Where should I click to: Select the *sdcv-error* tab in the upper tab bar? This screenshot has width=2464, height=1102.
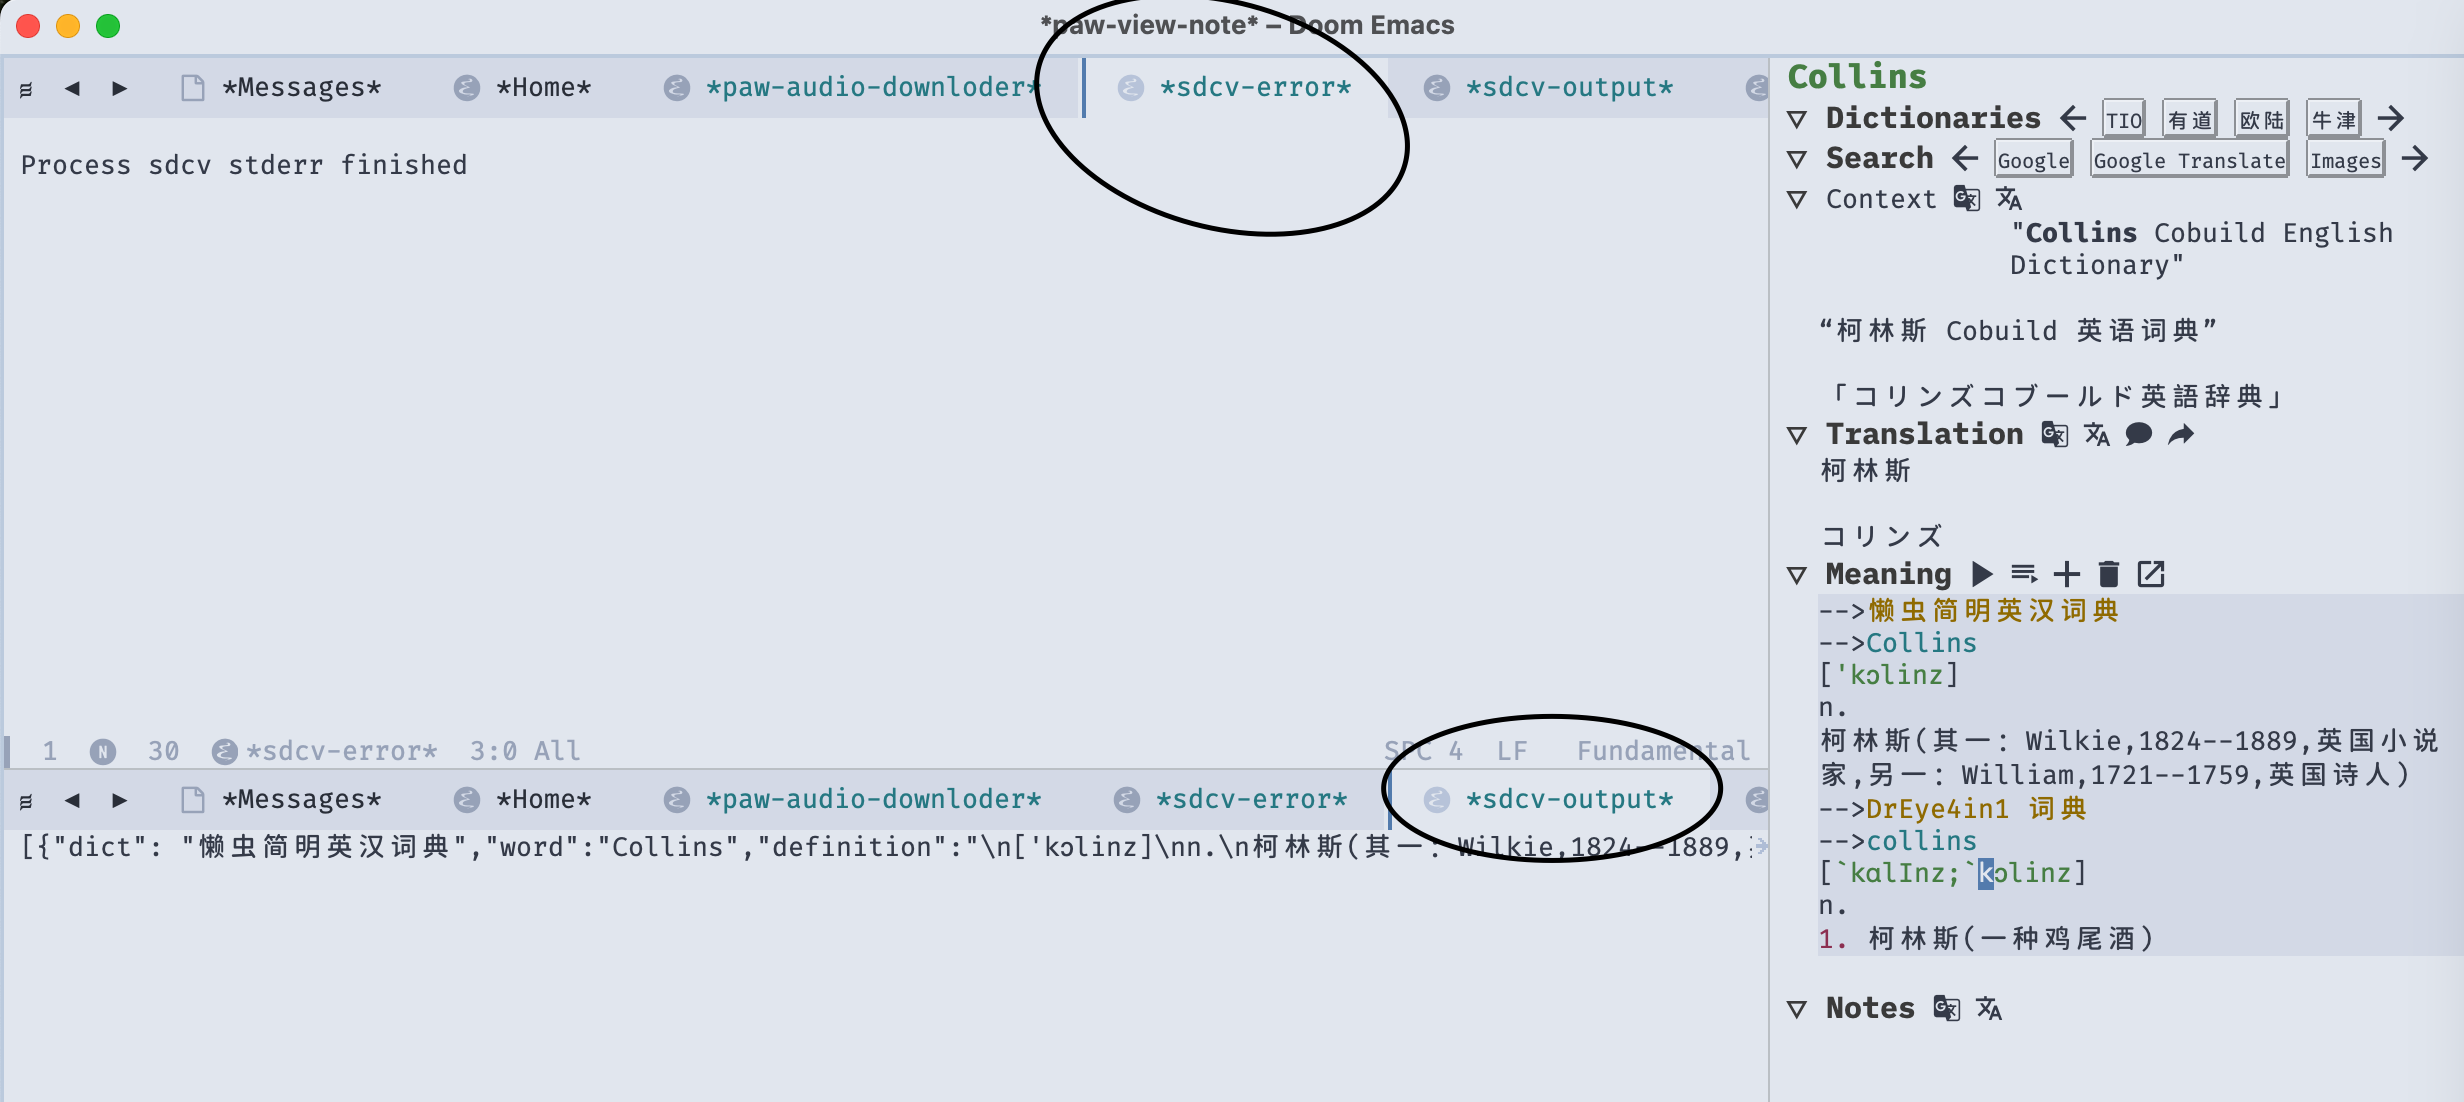pos(1236,88)
